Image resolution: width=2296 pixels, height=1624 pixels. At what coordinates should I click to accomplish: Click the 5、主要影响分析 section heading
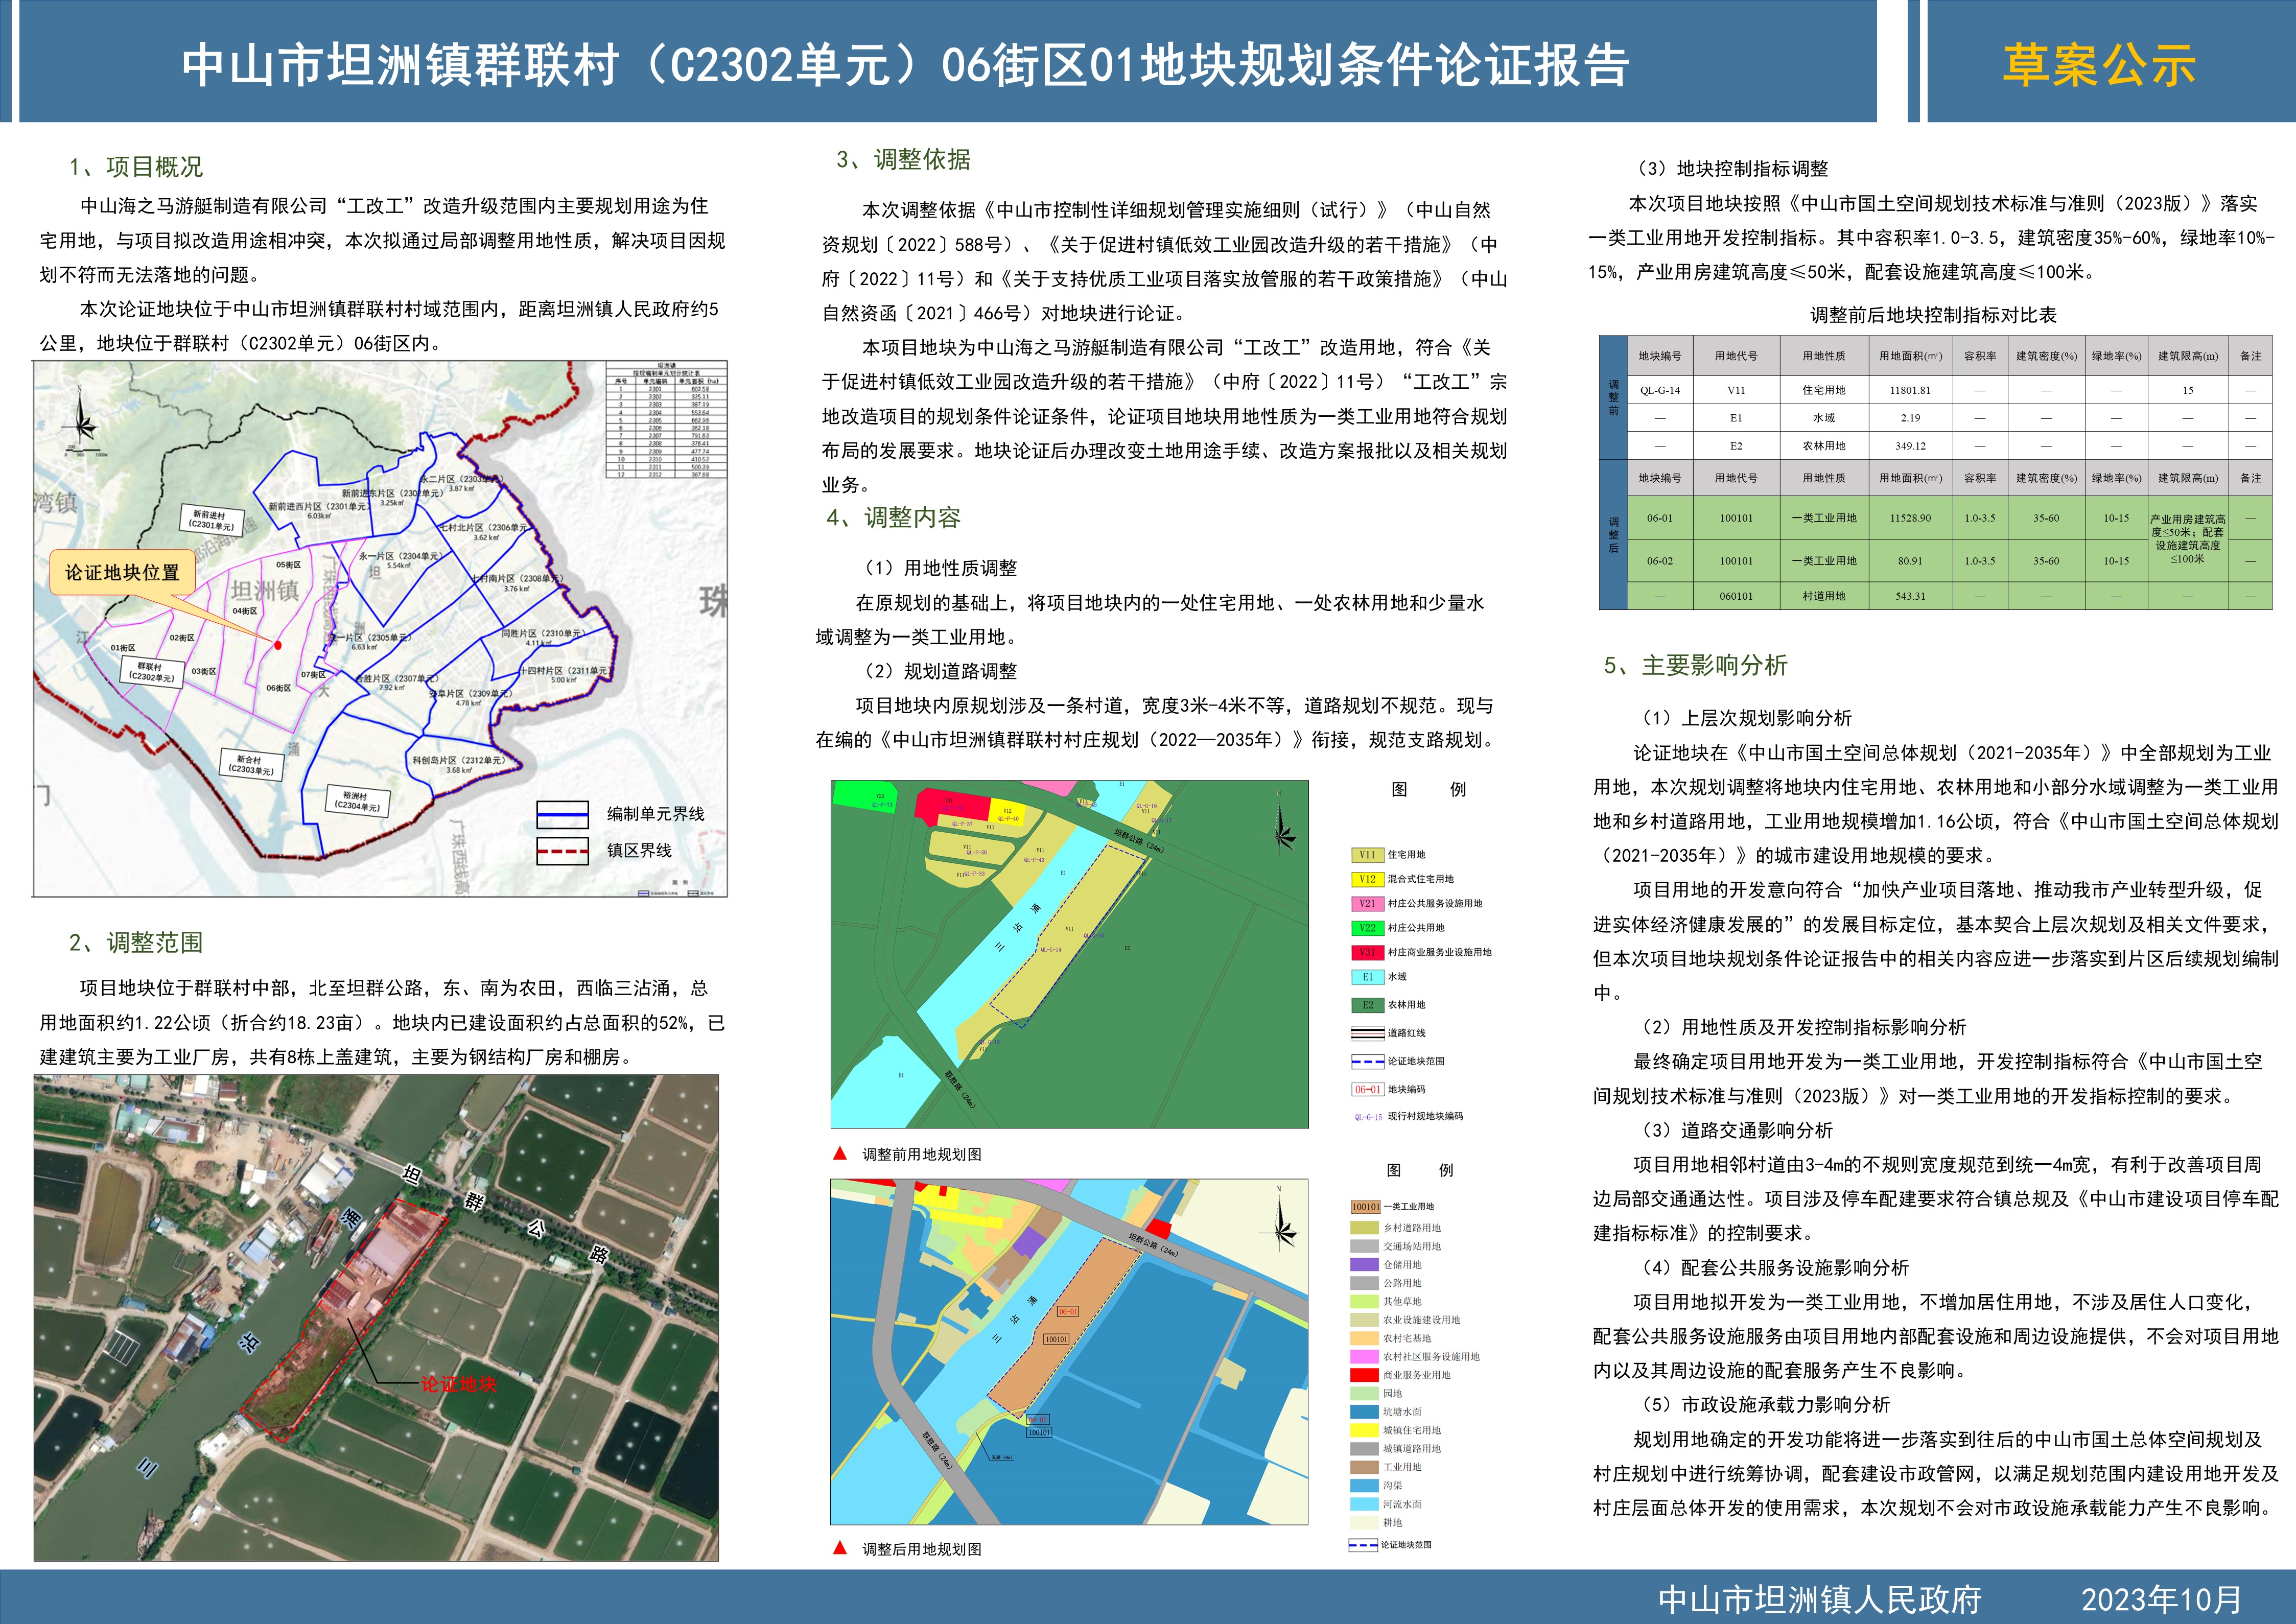click(x=1695, y=666)
